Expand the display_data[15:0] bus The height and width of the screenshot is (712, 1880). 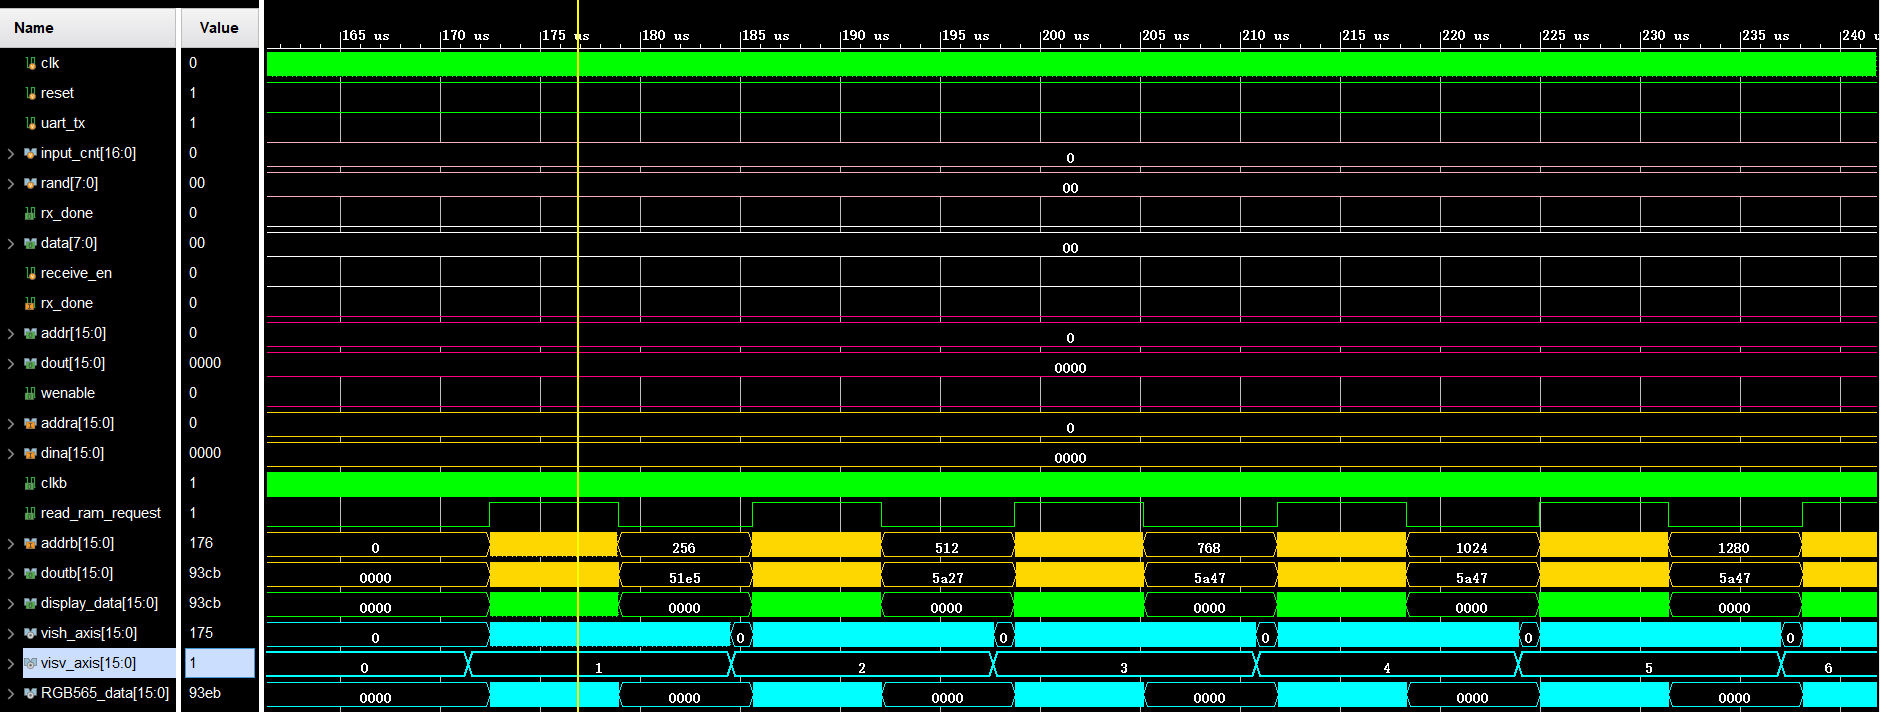(11, 603)
